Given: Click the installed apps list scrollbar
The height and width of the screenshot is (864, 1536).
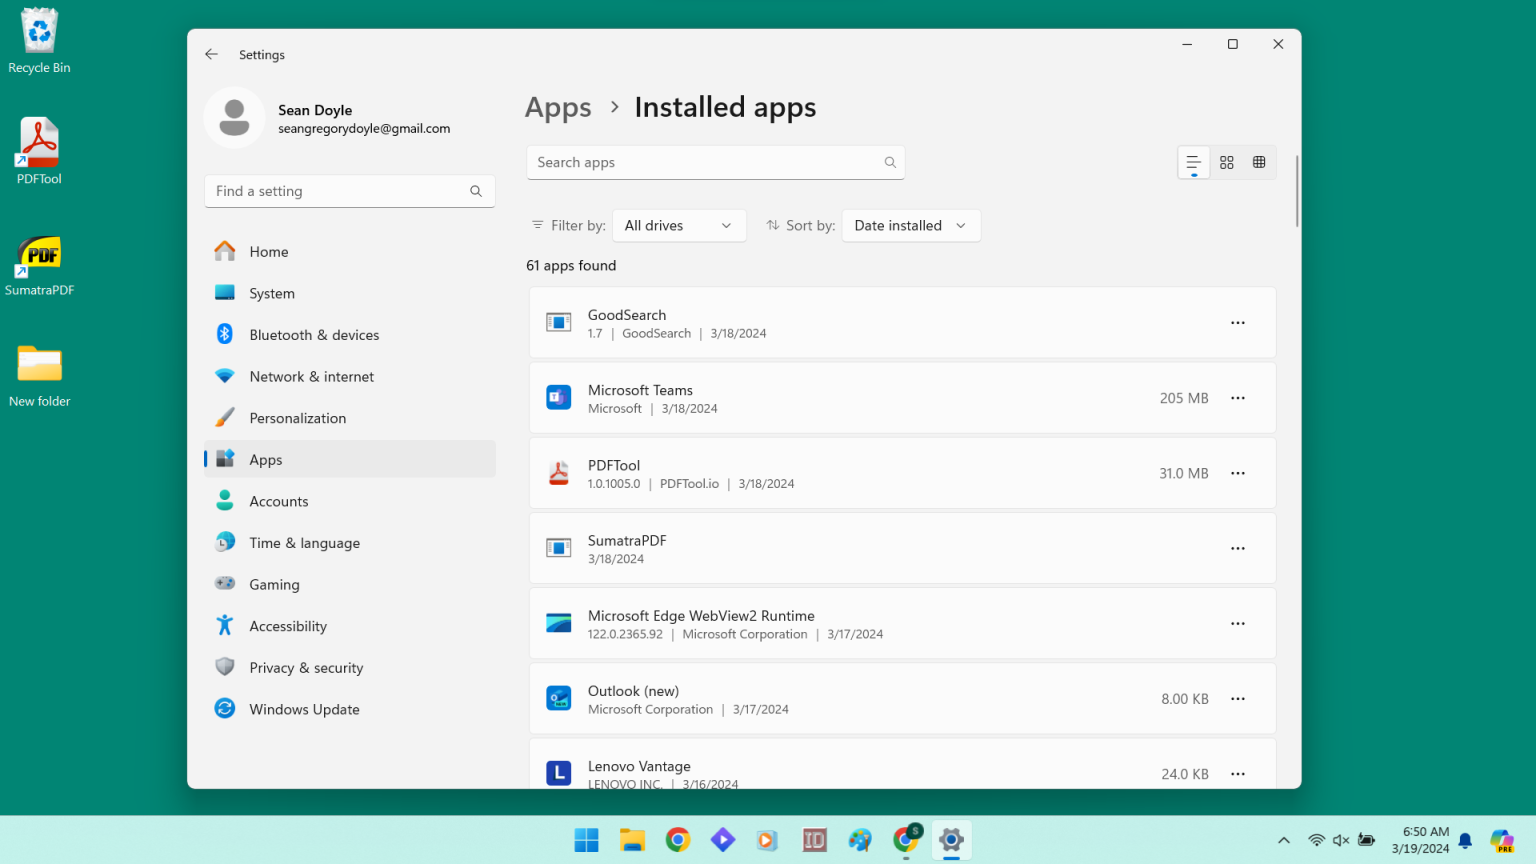Looking at the screenshot, I should point(1297,191).
